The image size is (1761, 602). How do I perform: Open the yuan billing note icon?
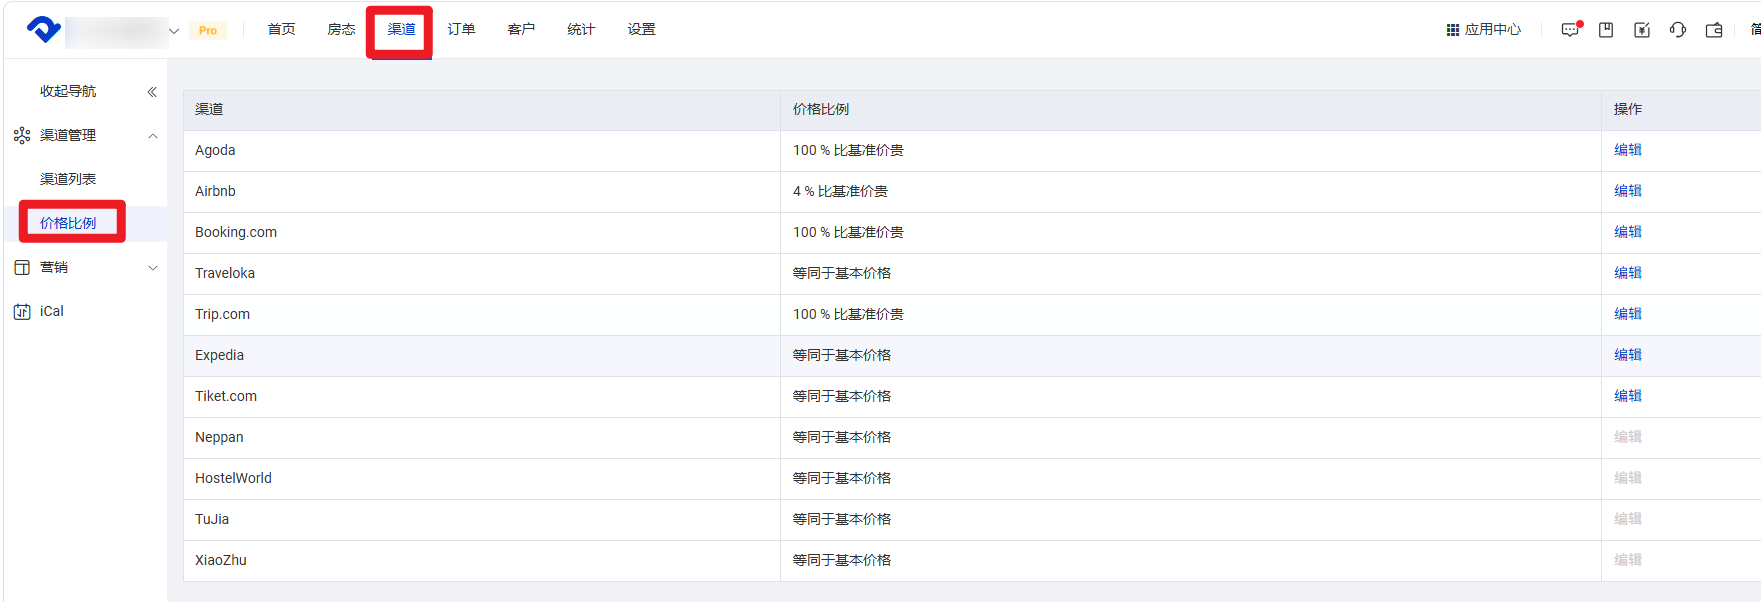[1642, 30]
